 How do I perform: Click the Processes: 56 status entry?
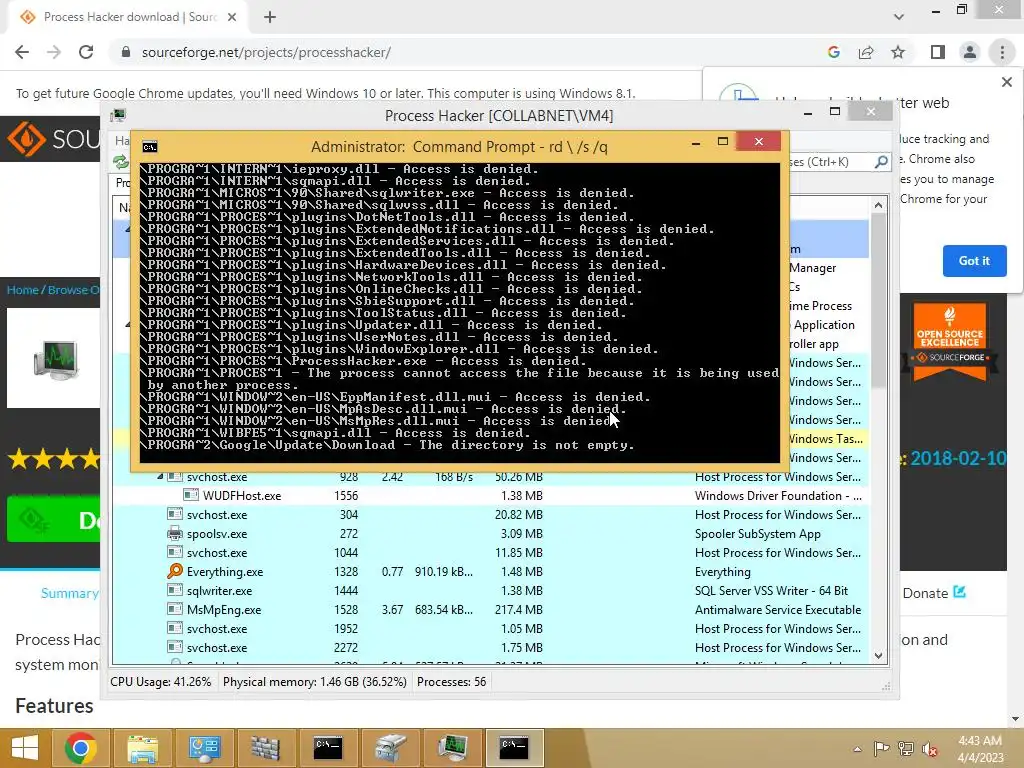[451, 682]
